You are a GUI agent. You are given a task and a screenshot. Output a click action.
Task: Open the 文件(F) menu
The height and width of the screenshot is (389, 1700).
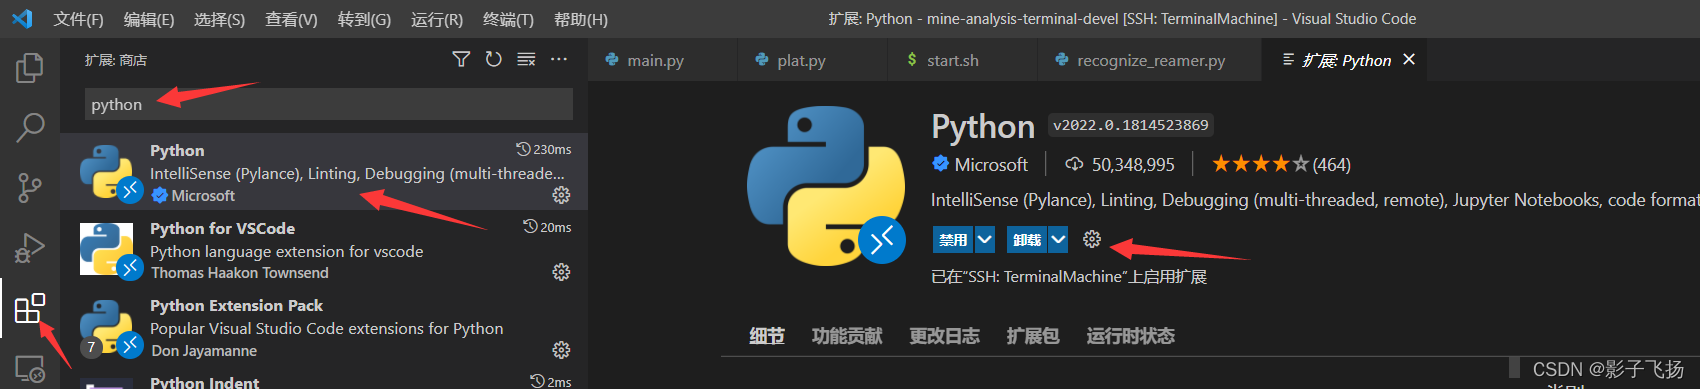click(78, 20)
